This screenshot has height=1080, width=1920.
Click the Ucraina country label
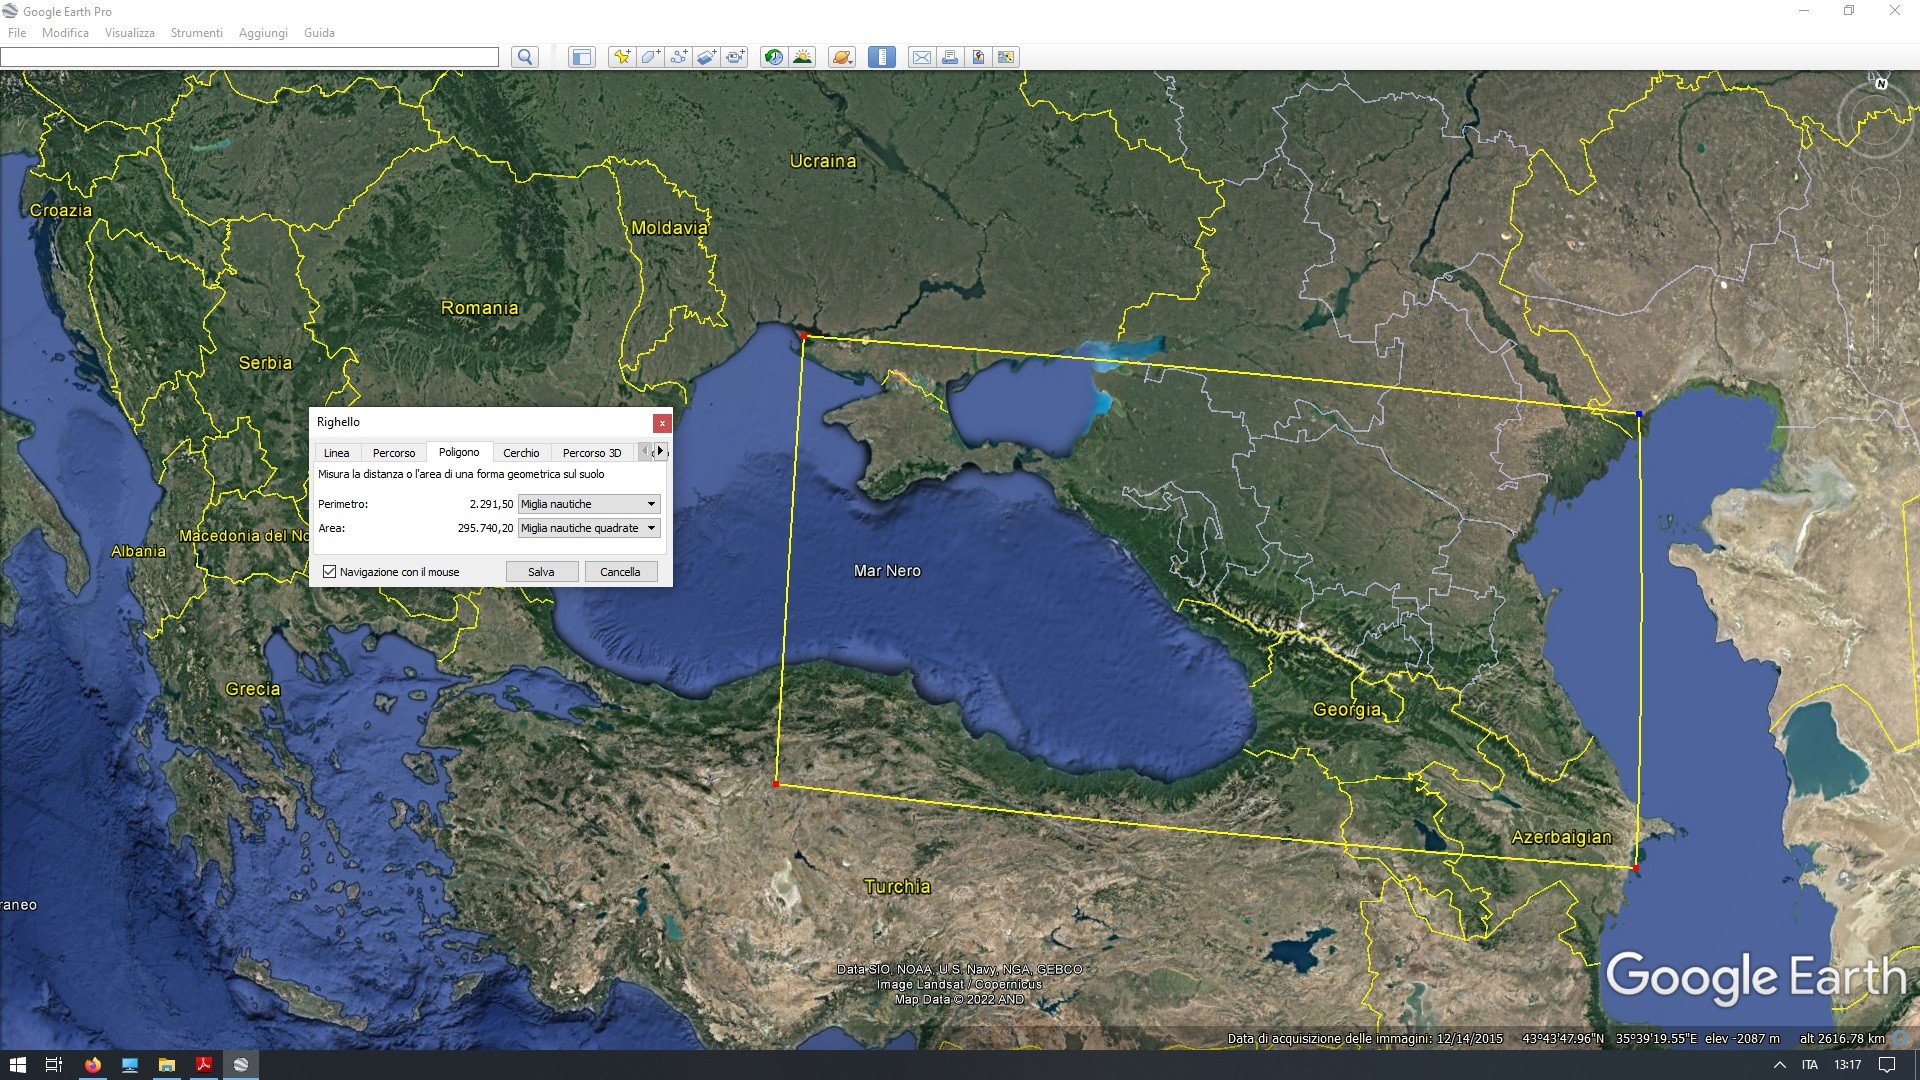[x=823, y=161]
